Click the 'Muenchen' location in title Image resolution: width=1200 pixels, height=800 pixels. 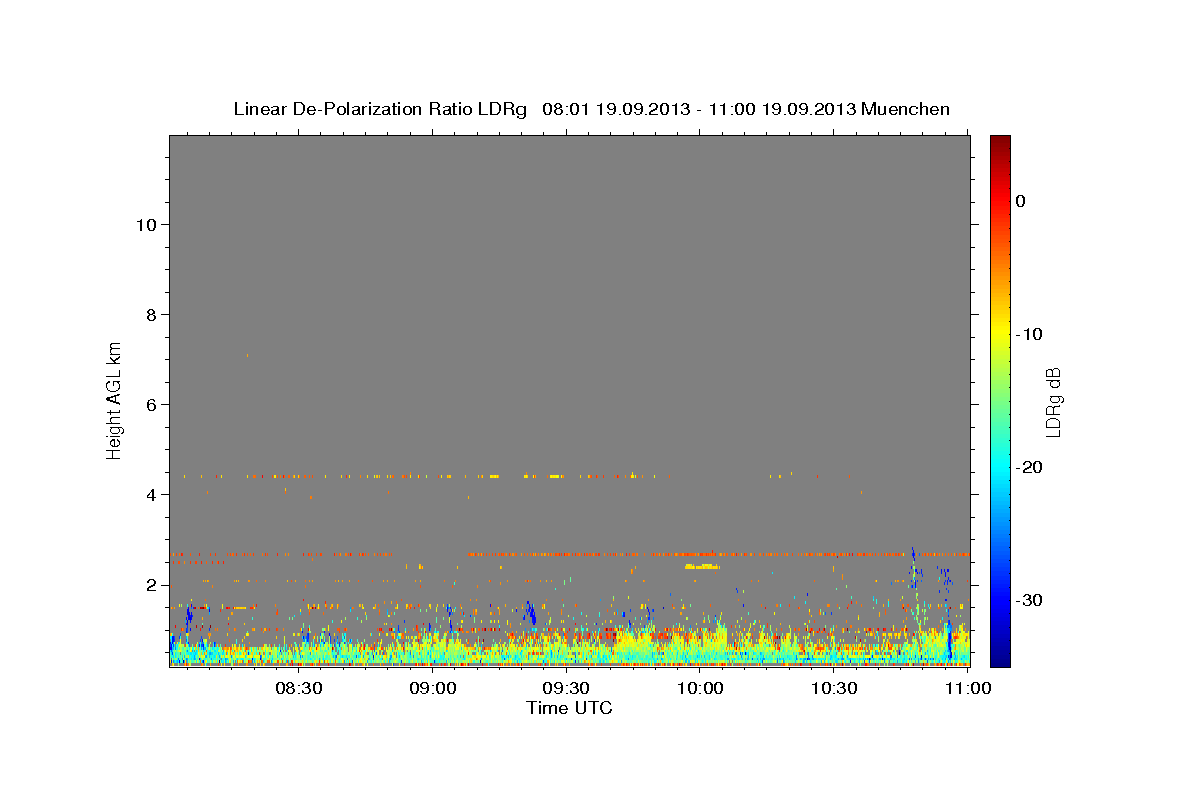click(906, 109)
